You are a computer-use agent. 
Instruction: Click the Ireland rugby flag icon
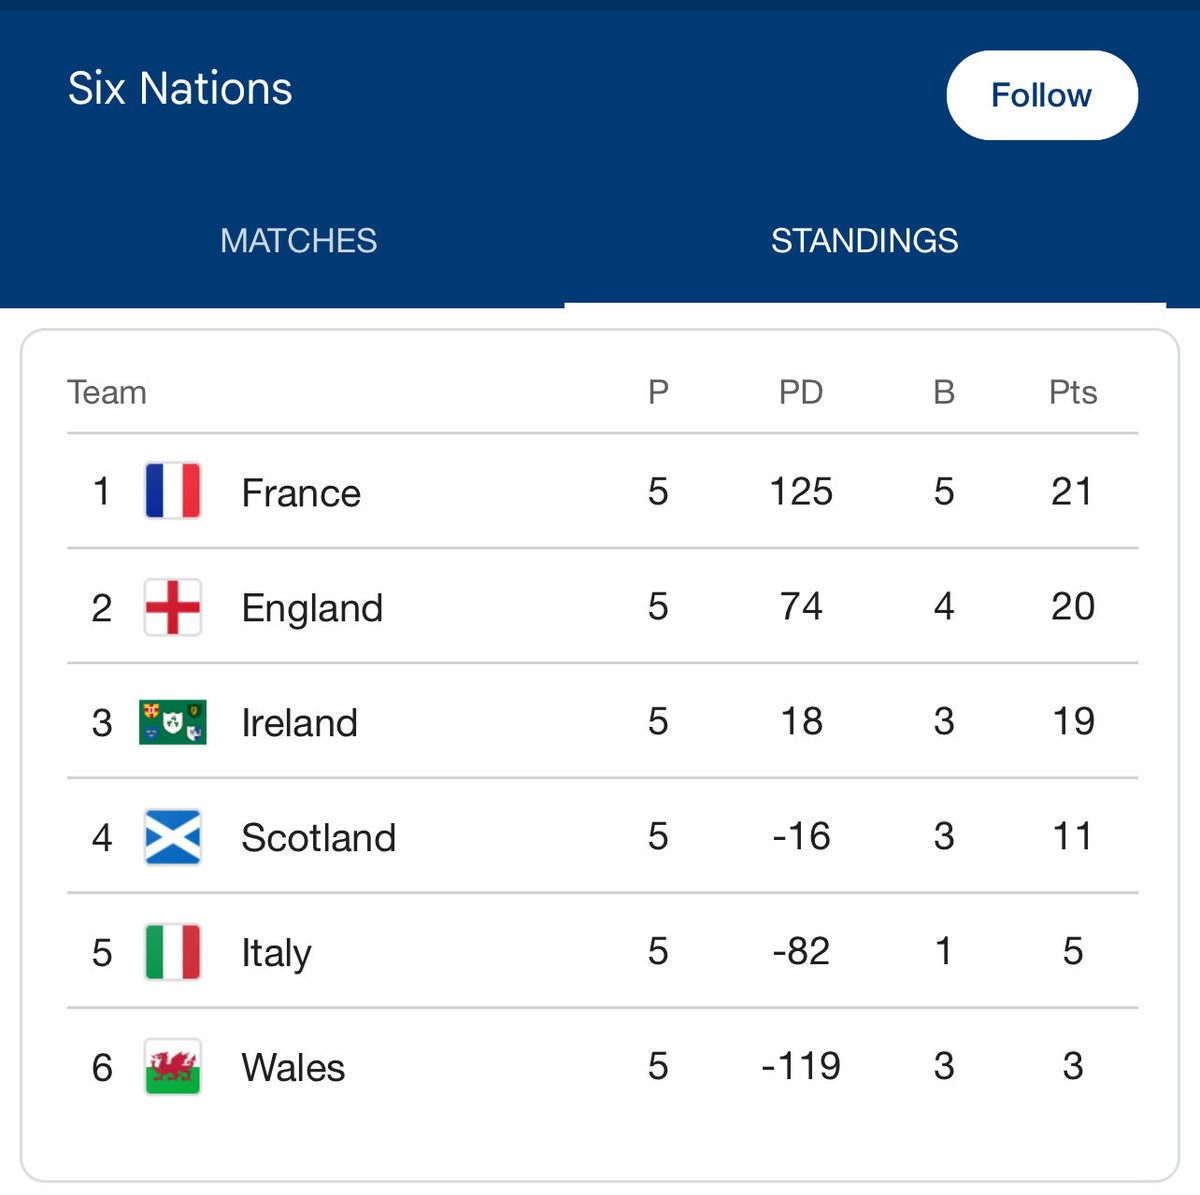coord(172,722)
